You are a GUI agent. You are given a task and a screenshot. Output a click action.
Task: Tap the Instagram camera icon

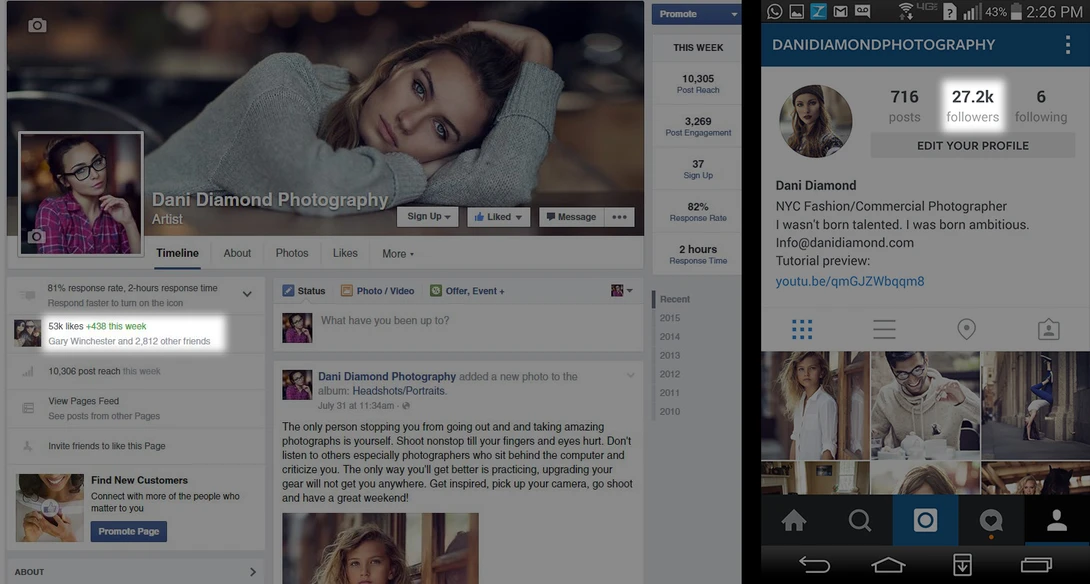pyautogui.click(x=925, y=520)
